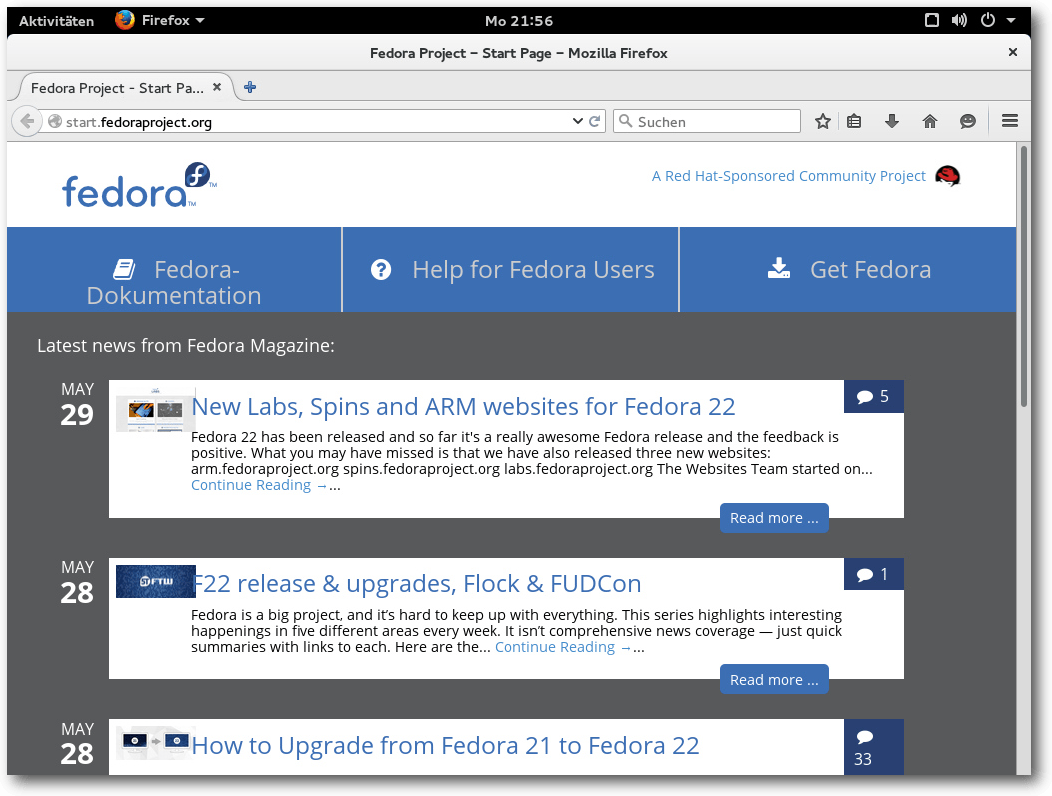Open the Firefox Hello chat smiley icon

(967, 121)
